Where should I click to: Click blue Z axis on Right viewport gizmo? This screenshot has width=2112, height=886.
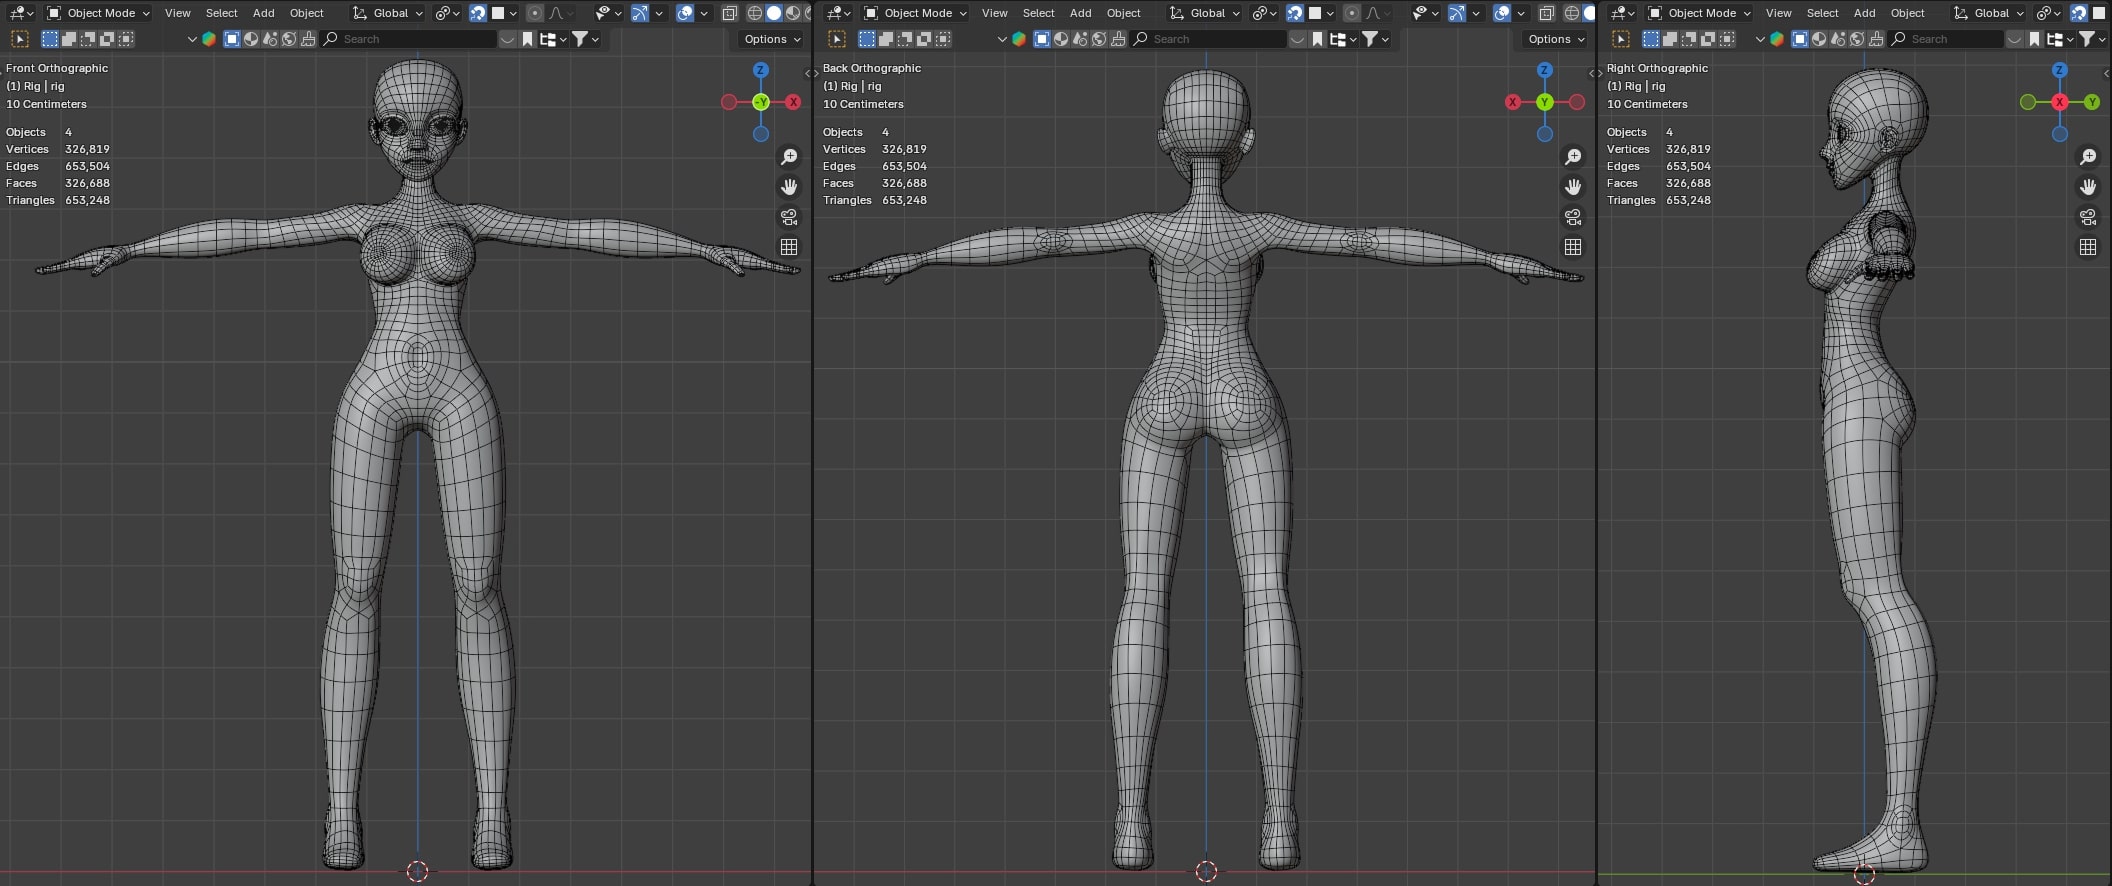[x=2059, y=70]
